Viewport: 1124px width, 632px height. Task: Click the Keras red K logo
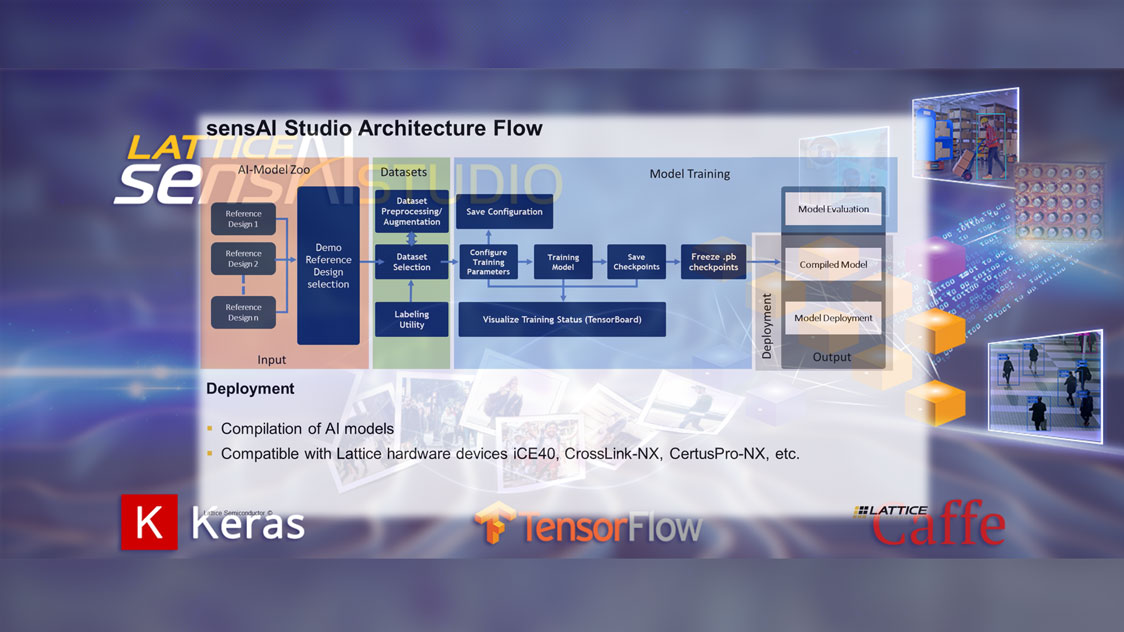[x=149, y=522]
